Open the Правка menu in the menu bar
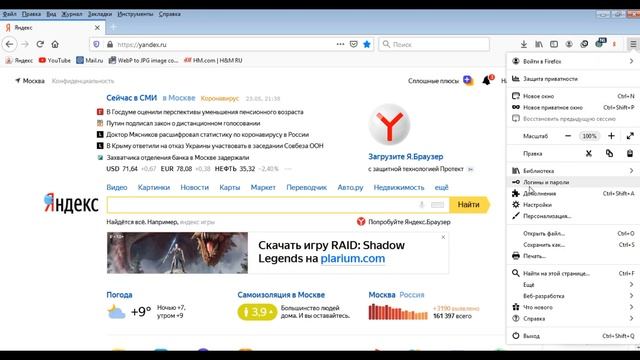640x360 pixels. [31, 14]
